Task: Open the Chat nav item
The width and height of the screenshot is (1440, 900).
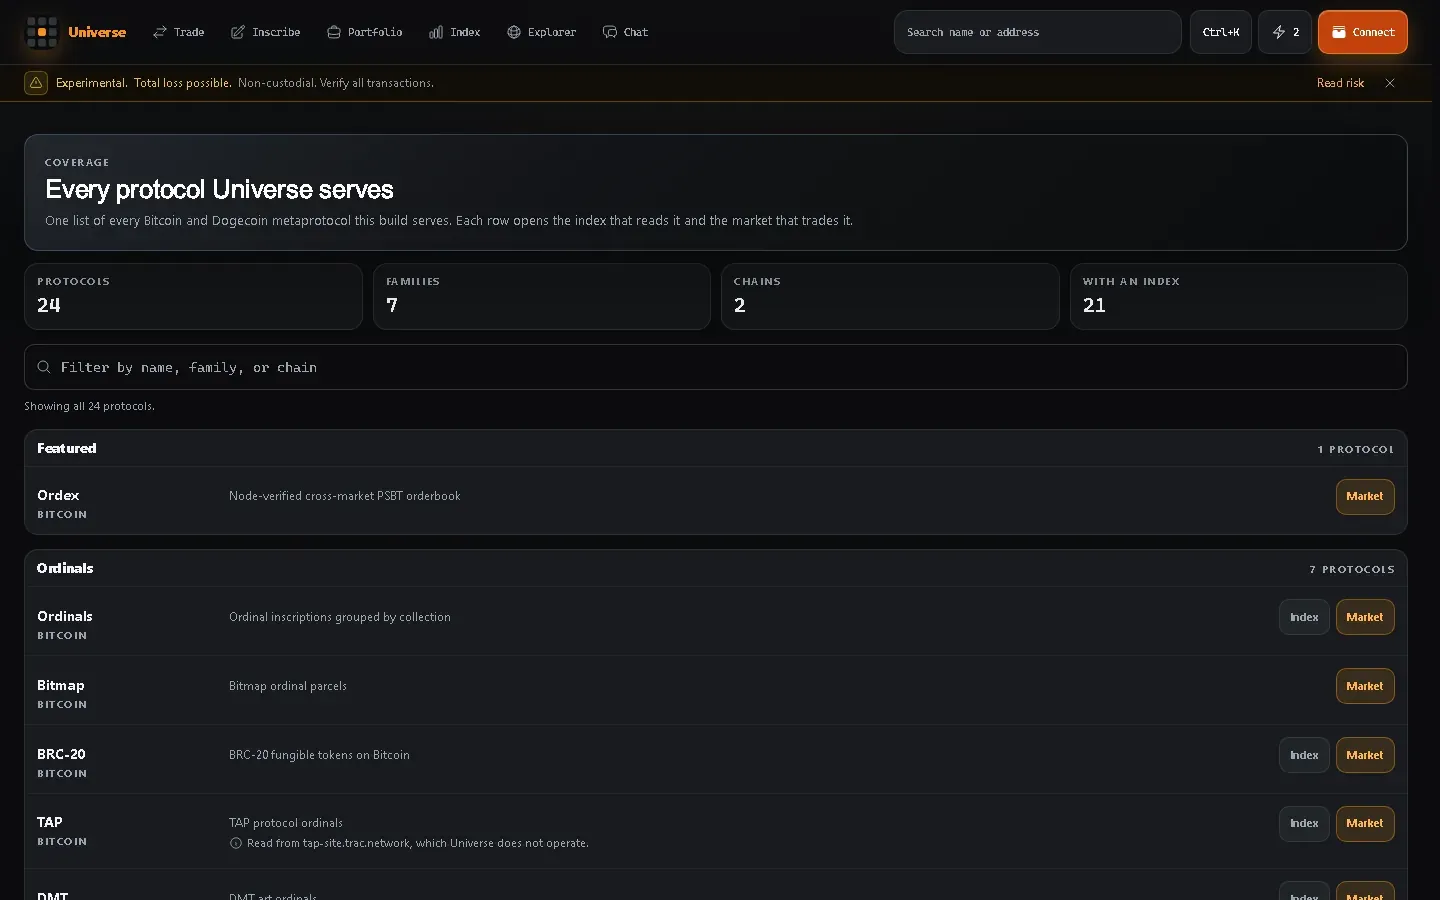Action: [x=626, y=32]
